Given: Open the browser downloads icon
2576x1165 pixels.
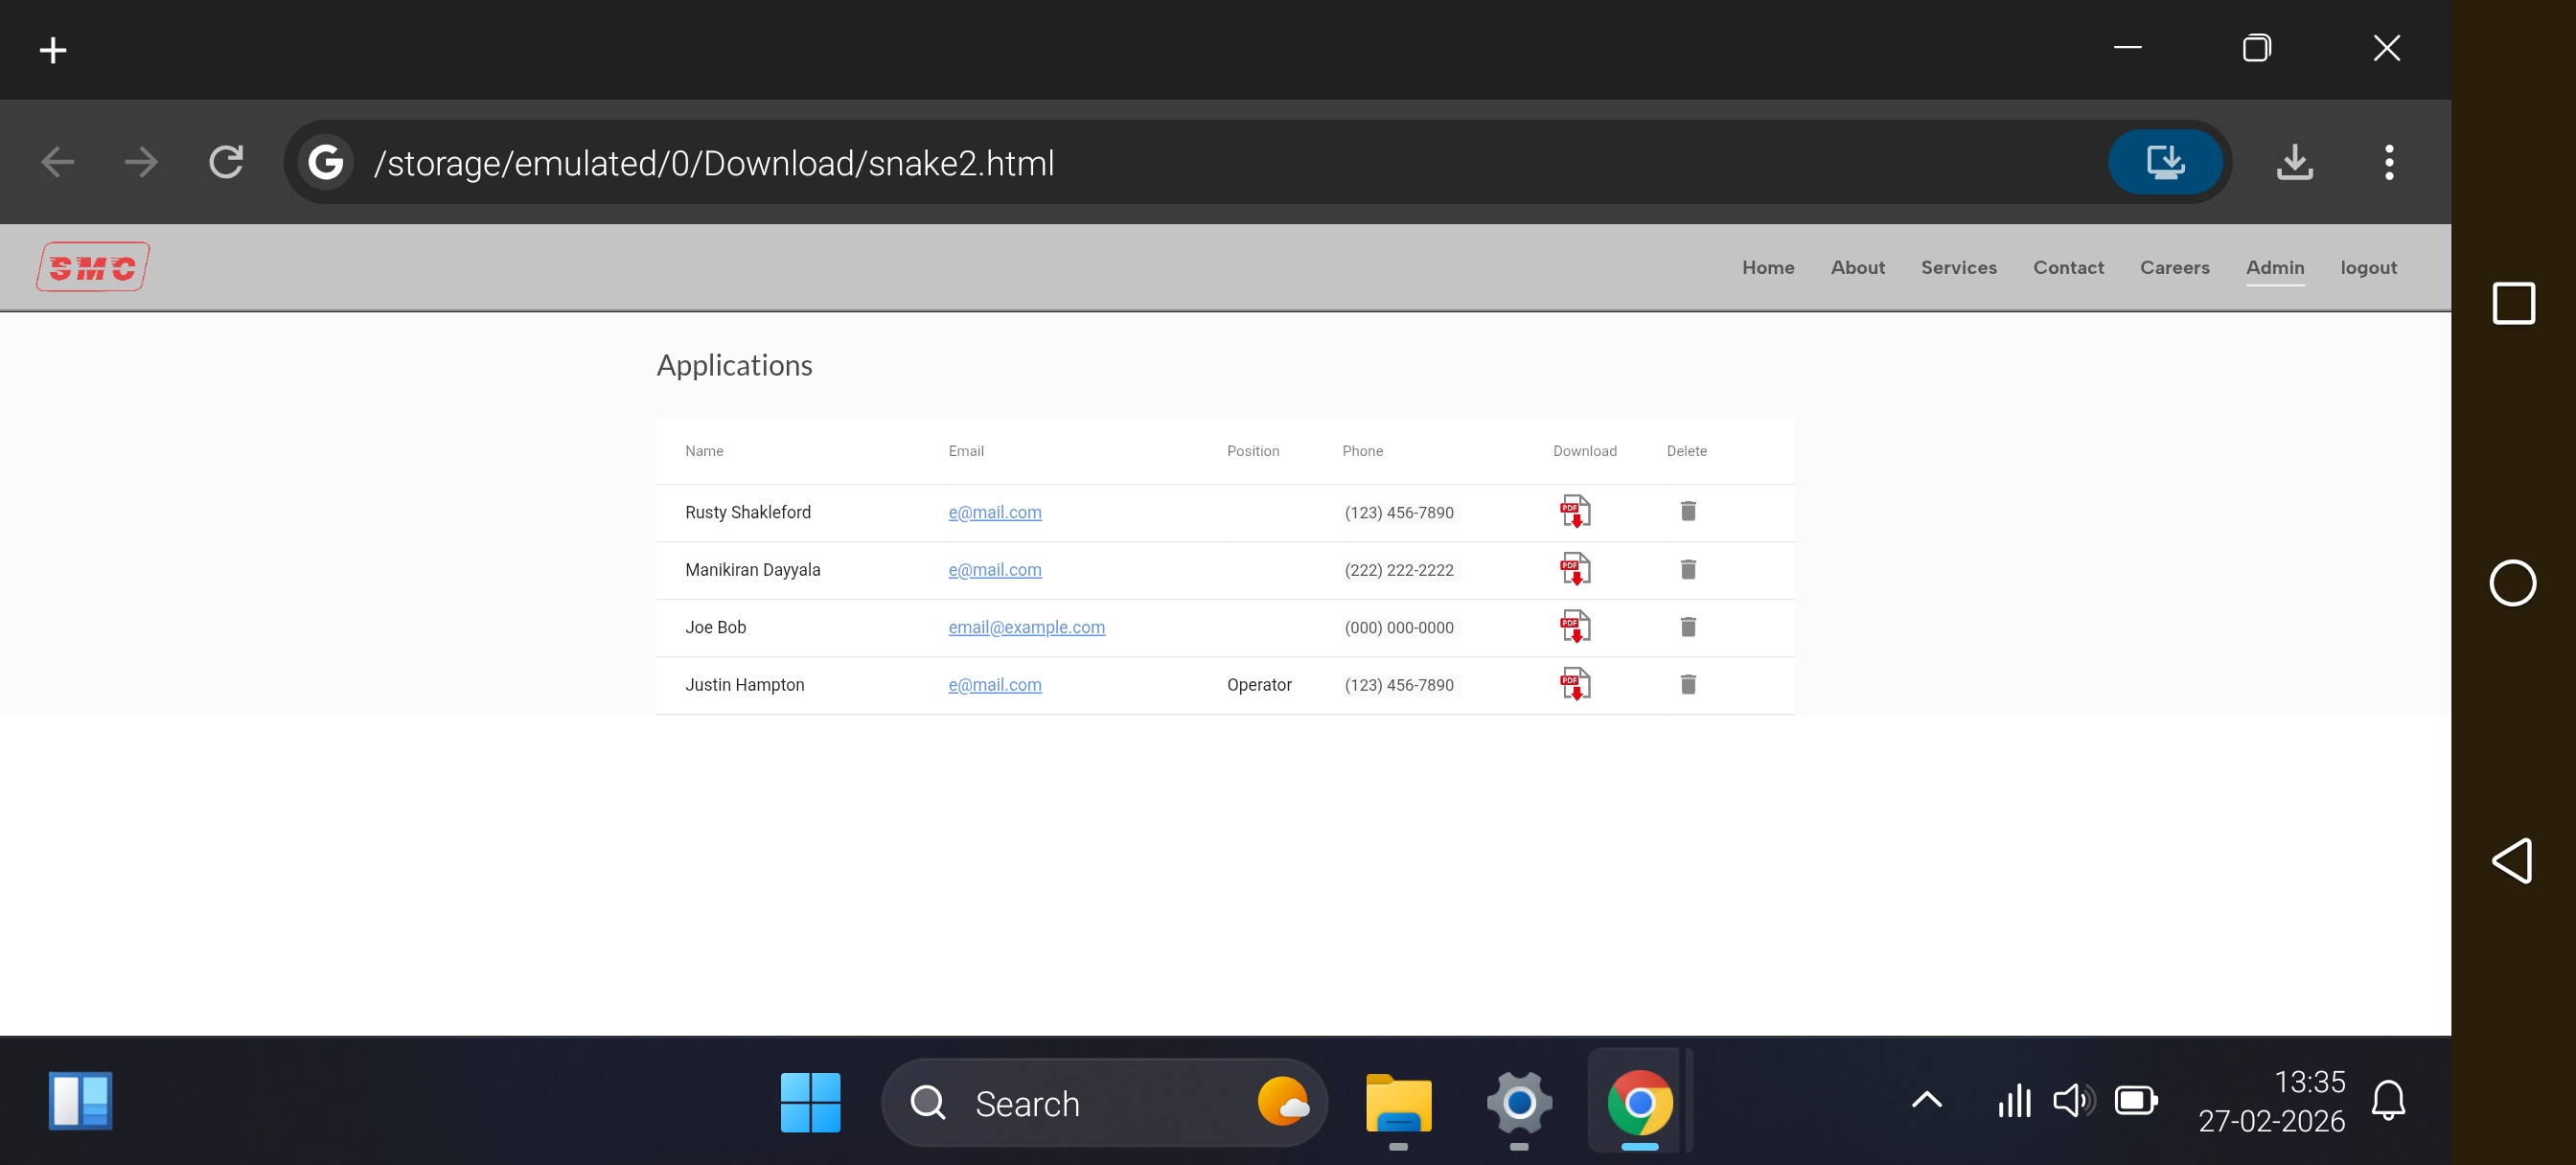Looking at the screenshot, I should [2294, 162].
